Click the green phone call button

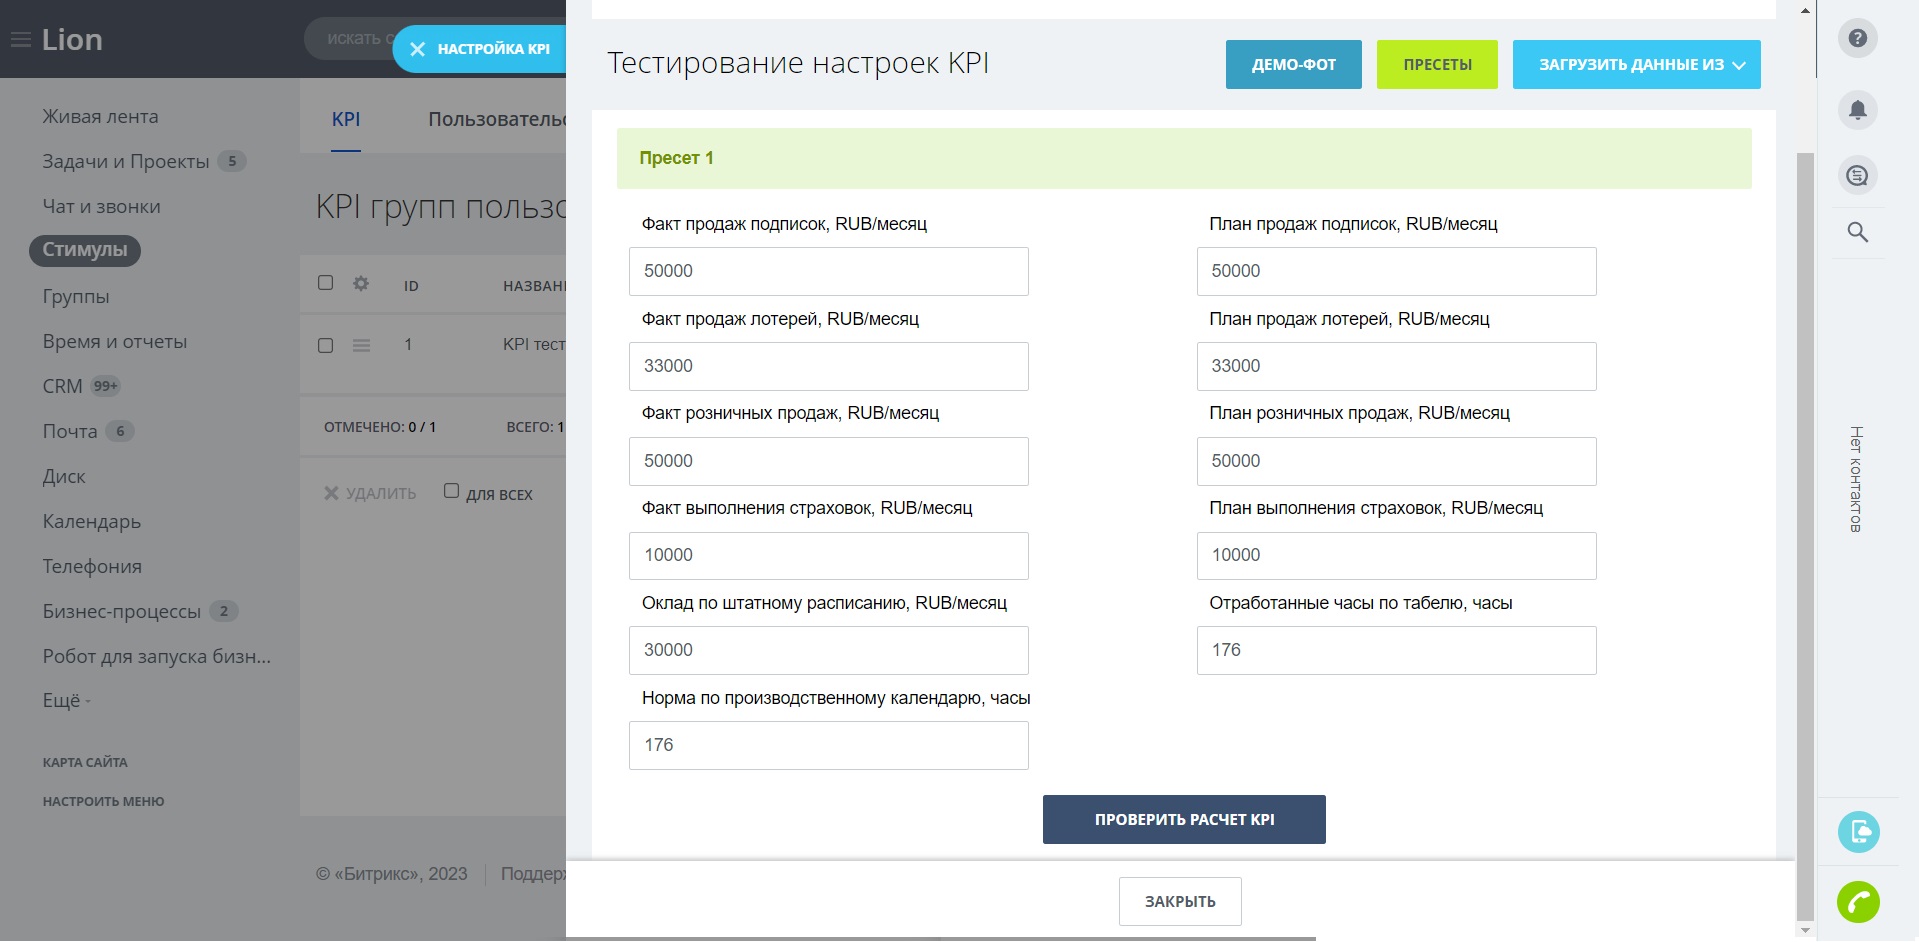coord(1857,902)
